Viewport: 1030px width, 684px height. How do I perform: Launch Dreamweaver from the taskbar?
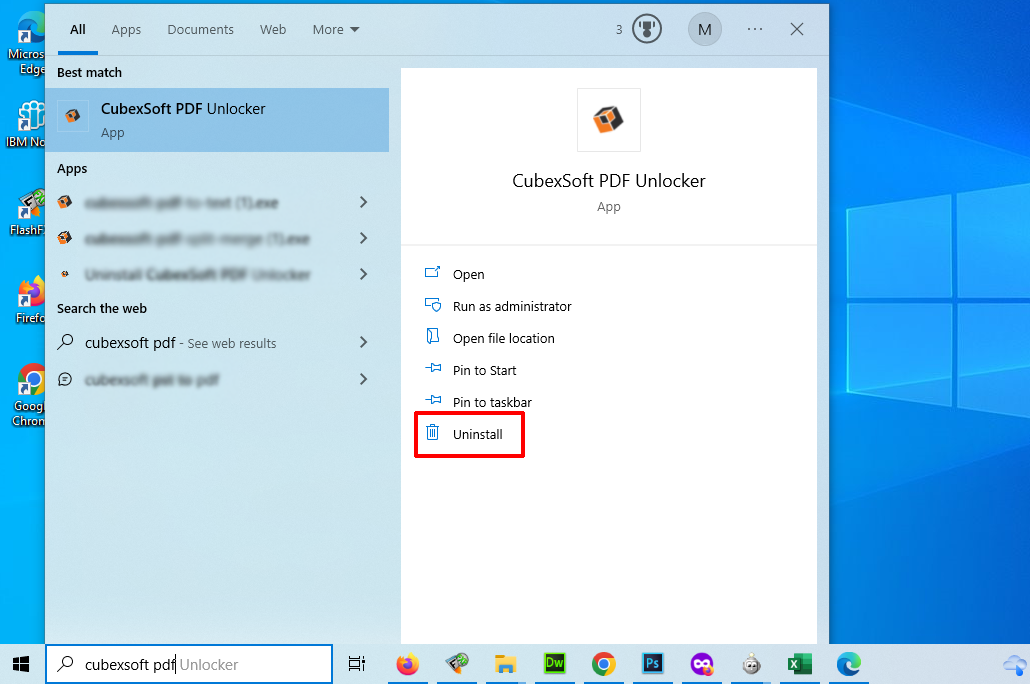pos(554,664)
